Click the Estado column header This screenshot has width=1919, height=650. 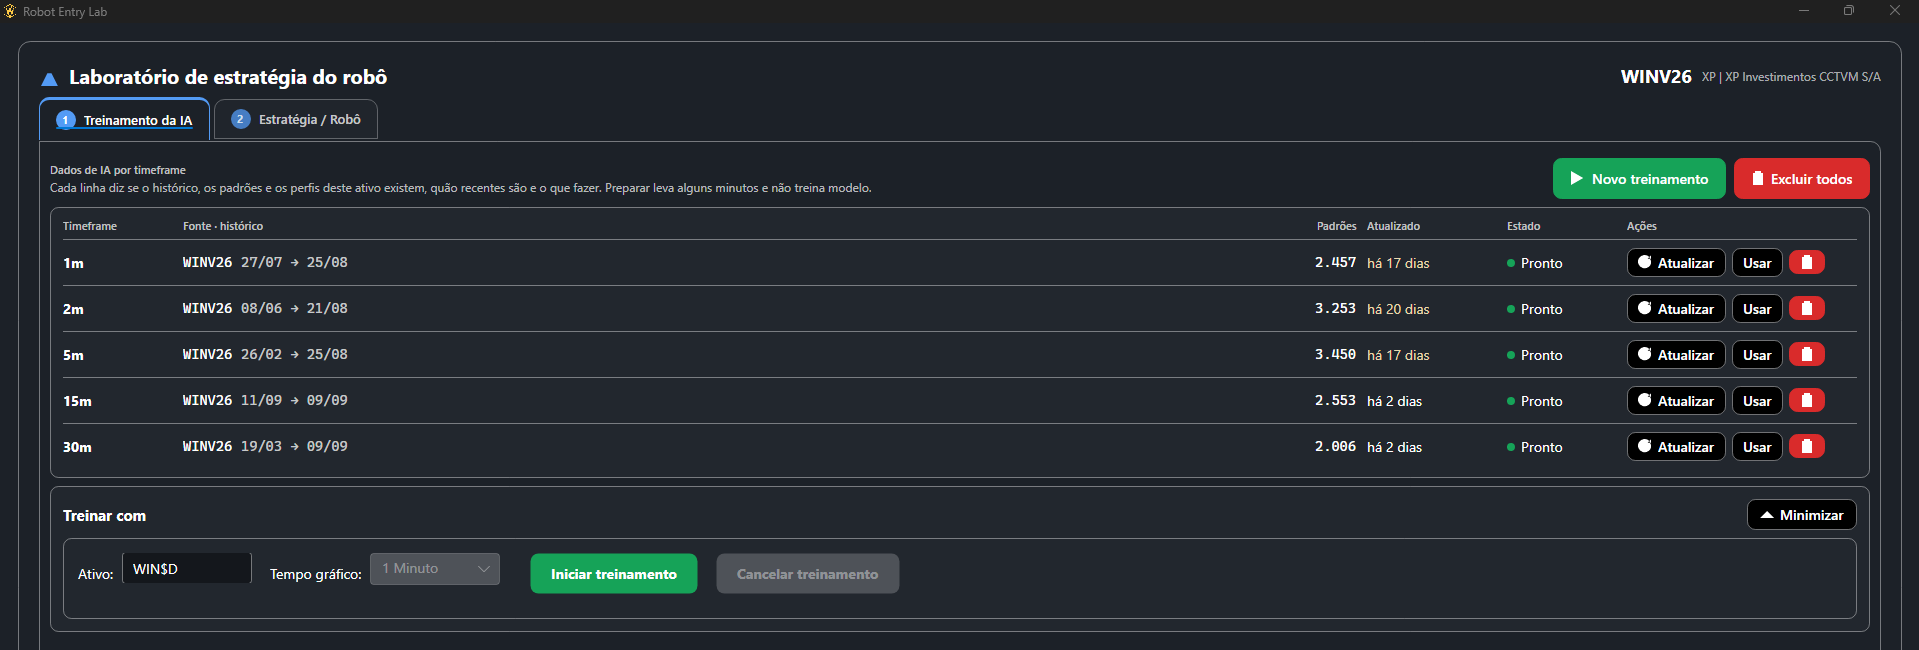pyautogui.click(x=1524, y=226)
